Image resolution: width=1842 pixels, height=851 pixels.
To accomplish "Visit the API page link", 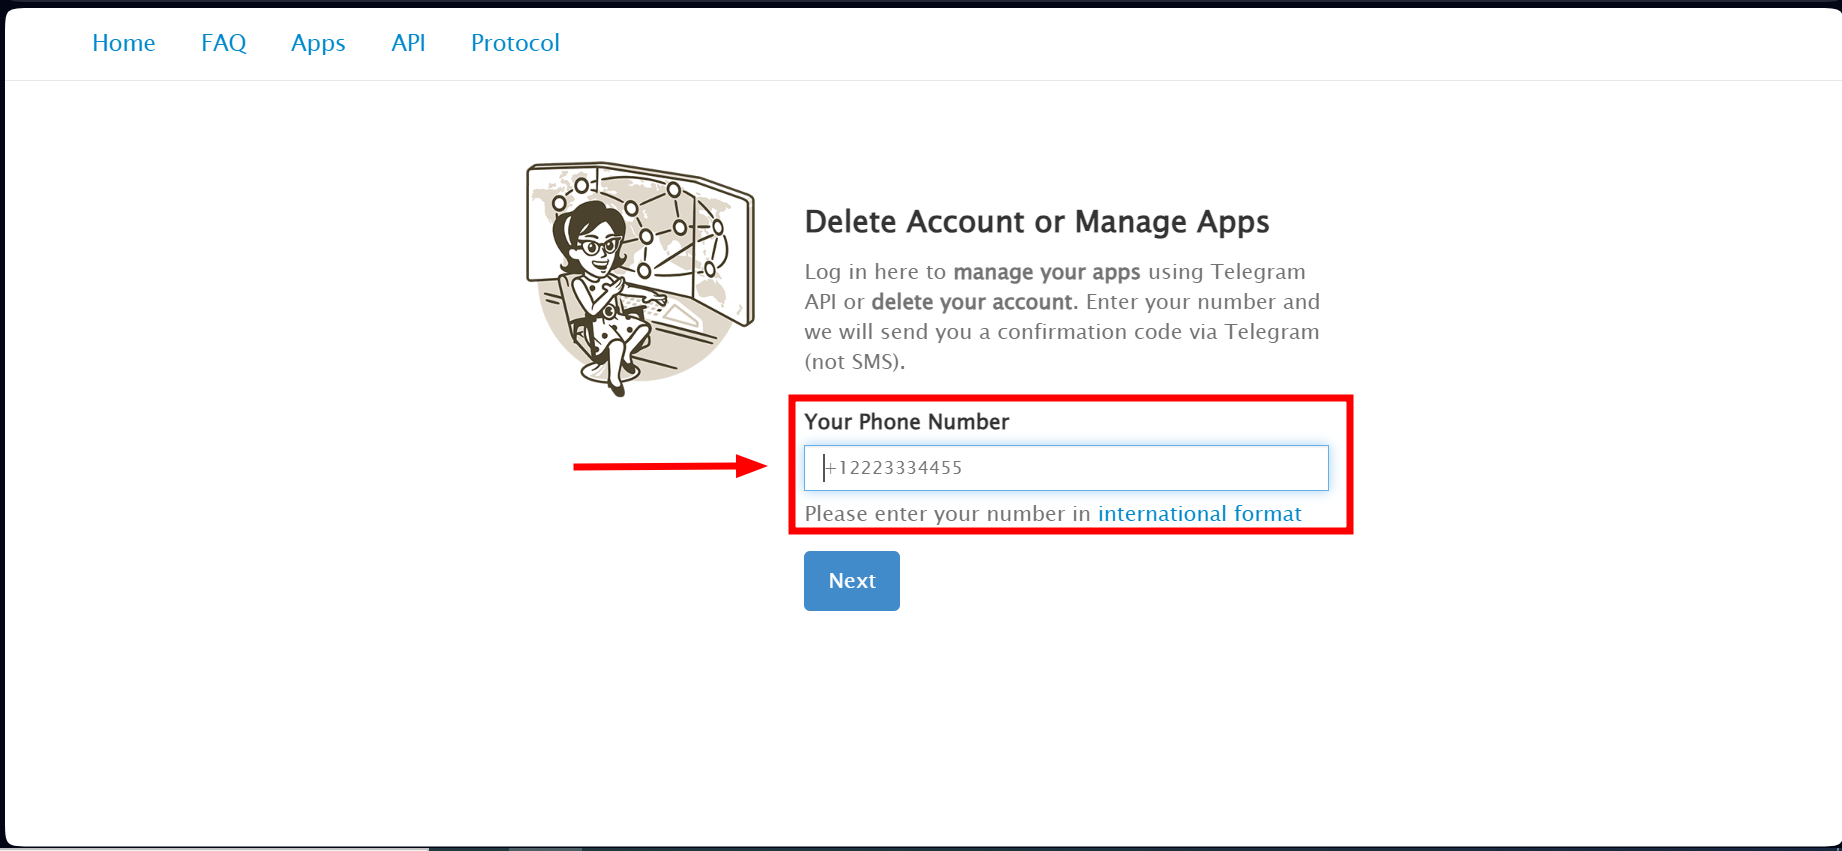I will [x=408, y=43].
